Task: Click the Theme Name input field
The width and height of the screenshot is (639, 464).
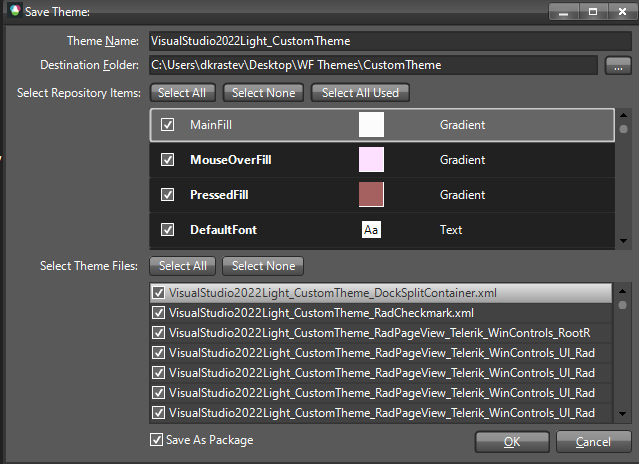Action: [390, 41]
